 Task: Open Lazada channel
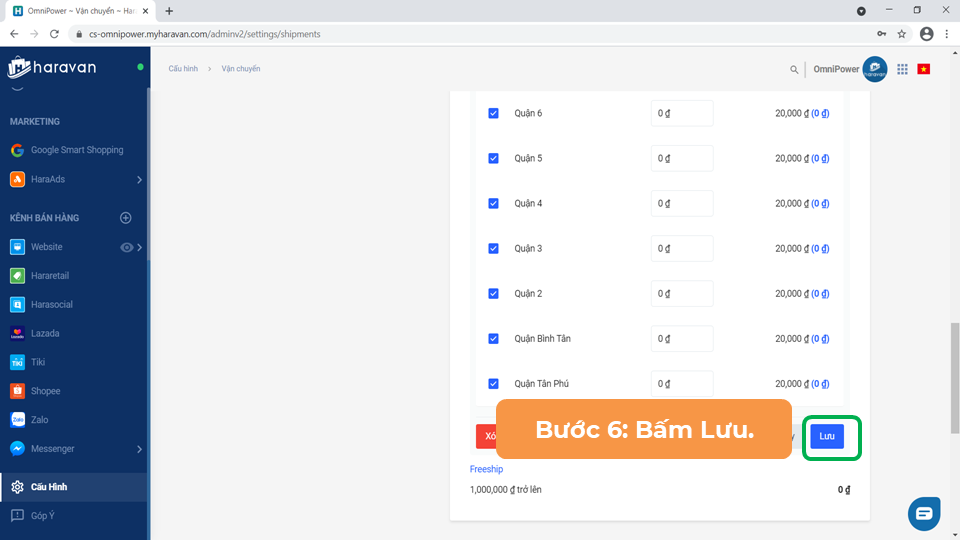(x=45, y=333)
